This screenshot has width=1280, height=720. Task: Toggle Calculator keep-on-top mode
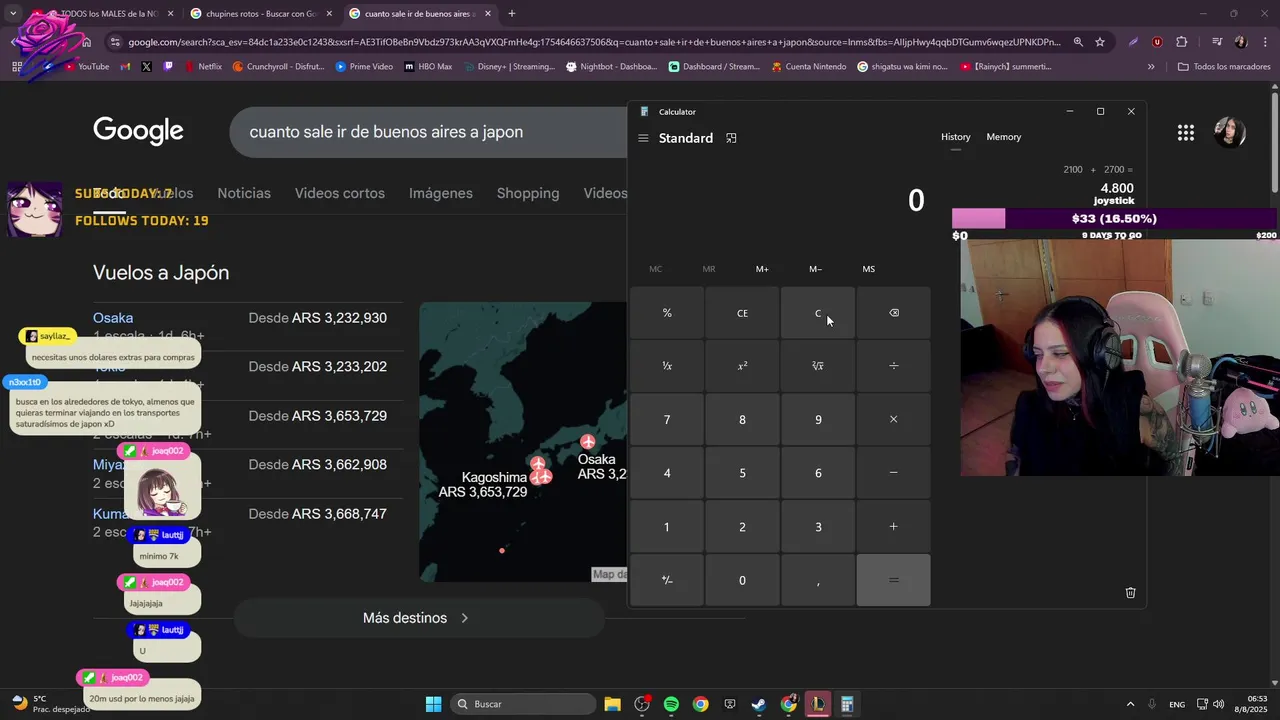pyautogui.click(x=731, y=138)
